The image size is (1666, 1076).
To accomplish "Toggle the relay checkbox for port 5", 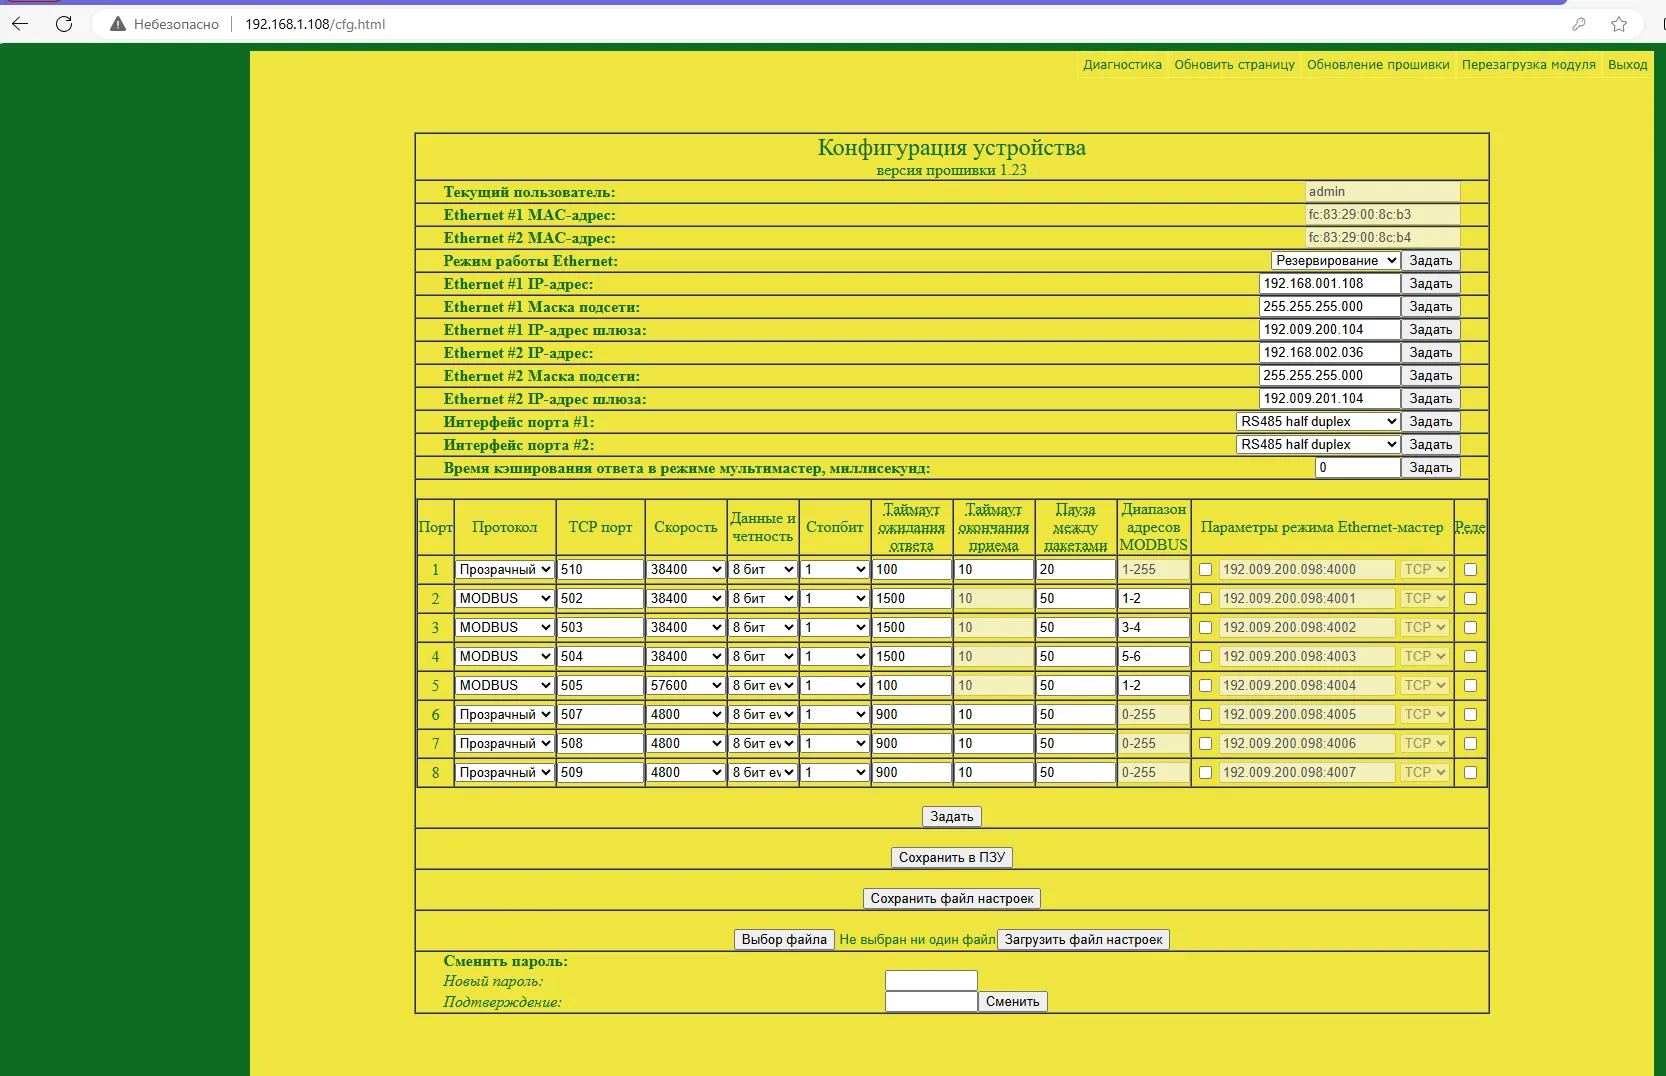I will [x=1470, y=686].
